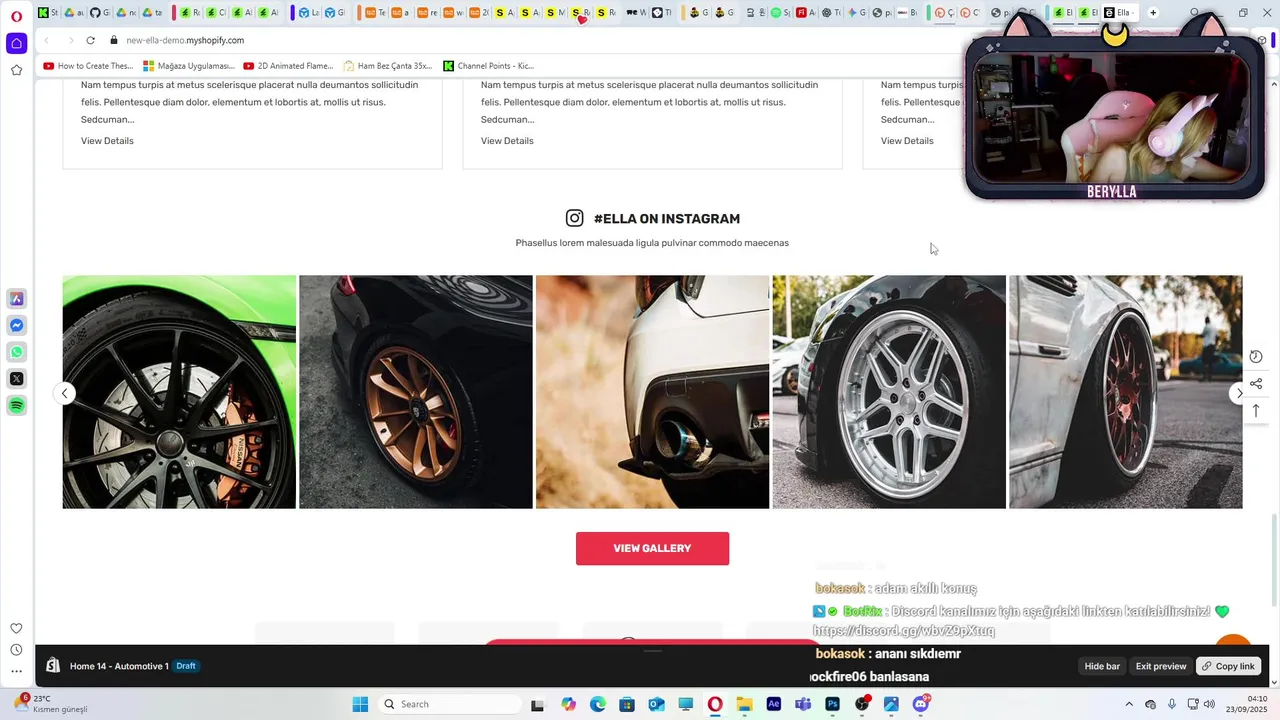
Task: Open recently viewed clock icon on right
Action: (x=1256, y=357)
